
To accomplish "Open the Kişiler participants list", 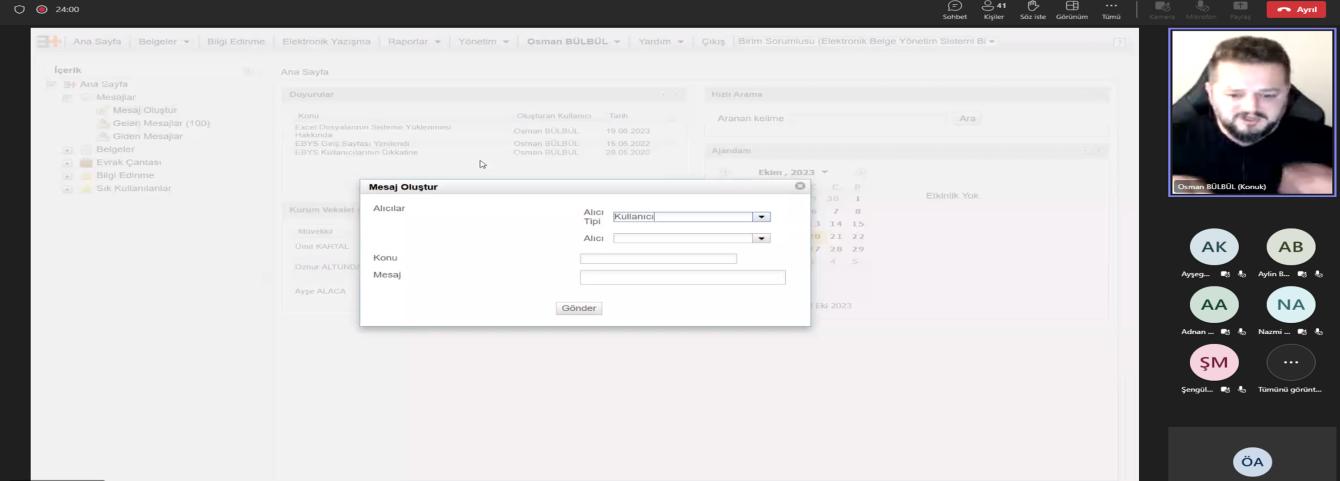I will coord(993,9).
